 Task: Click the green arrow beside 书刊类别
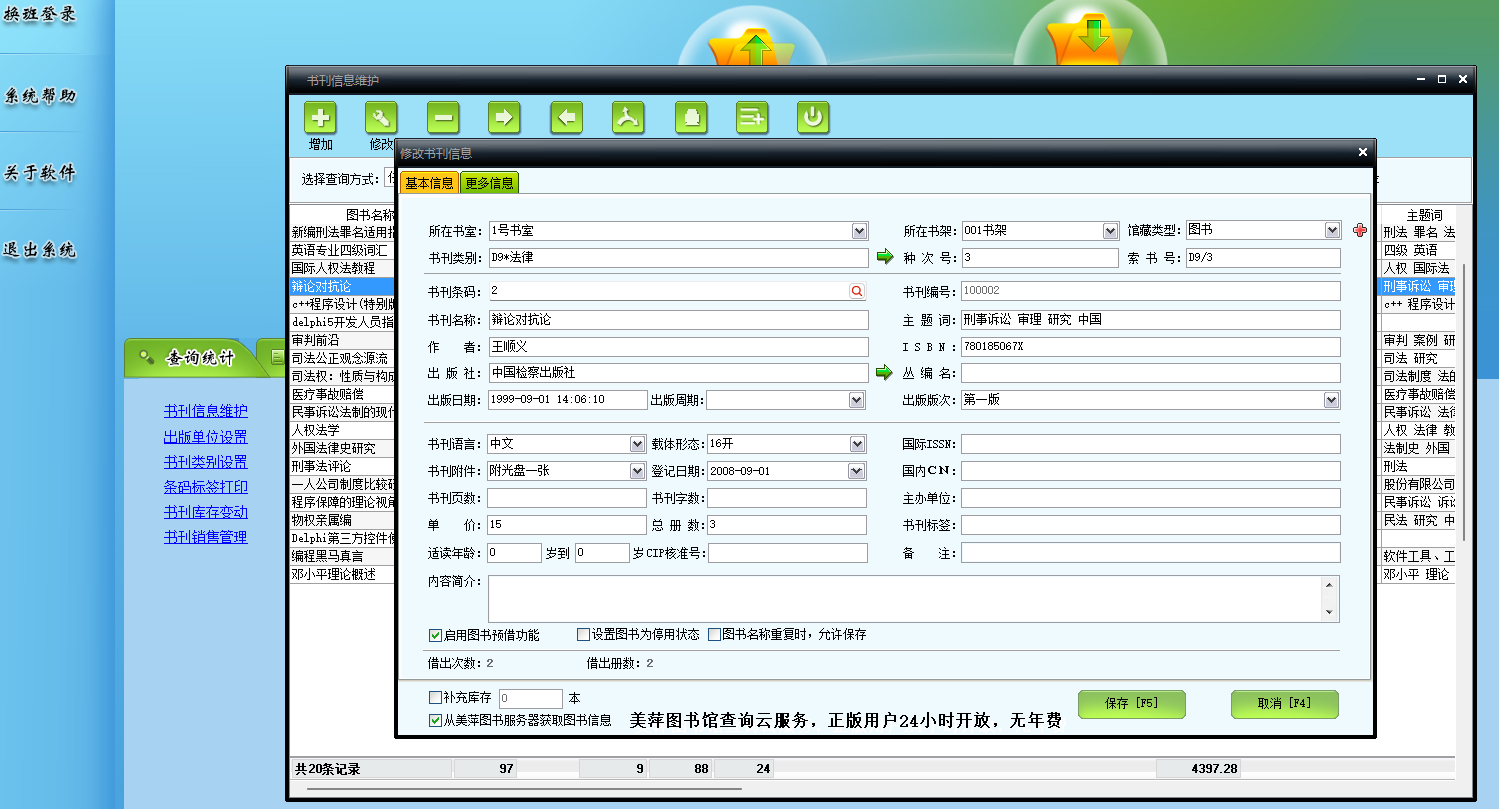[885, 257]
